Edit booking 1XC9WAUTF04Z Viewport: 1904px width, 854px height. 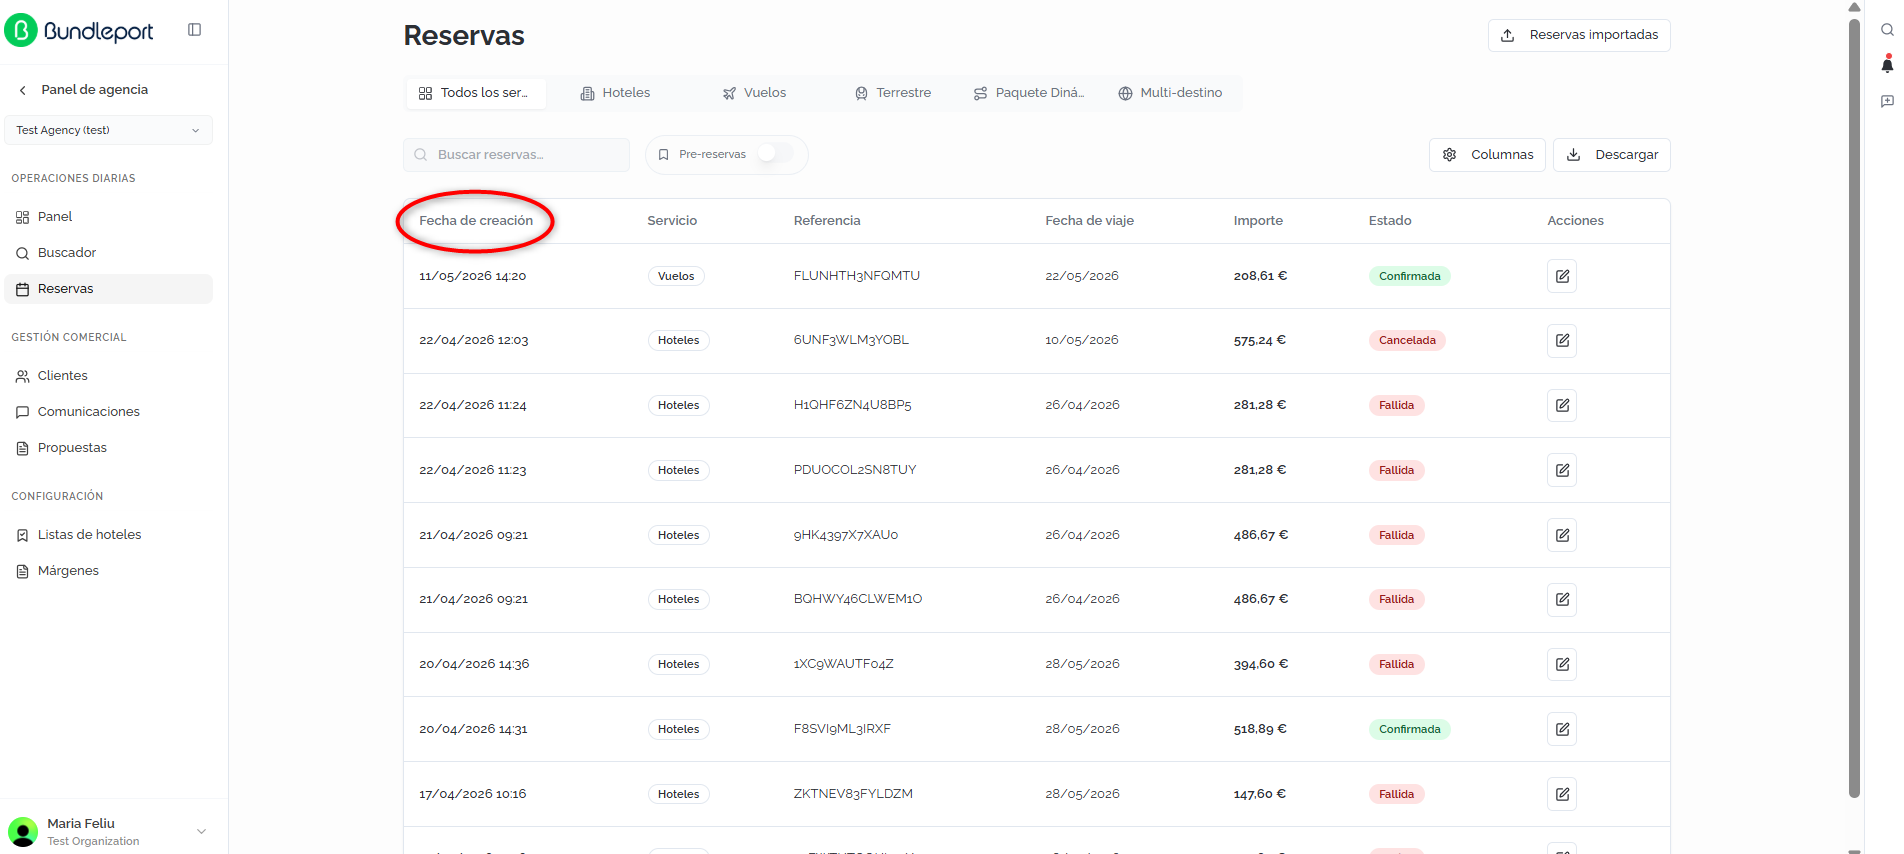coord(1562,664)
